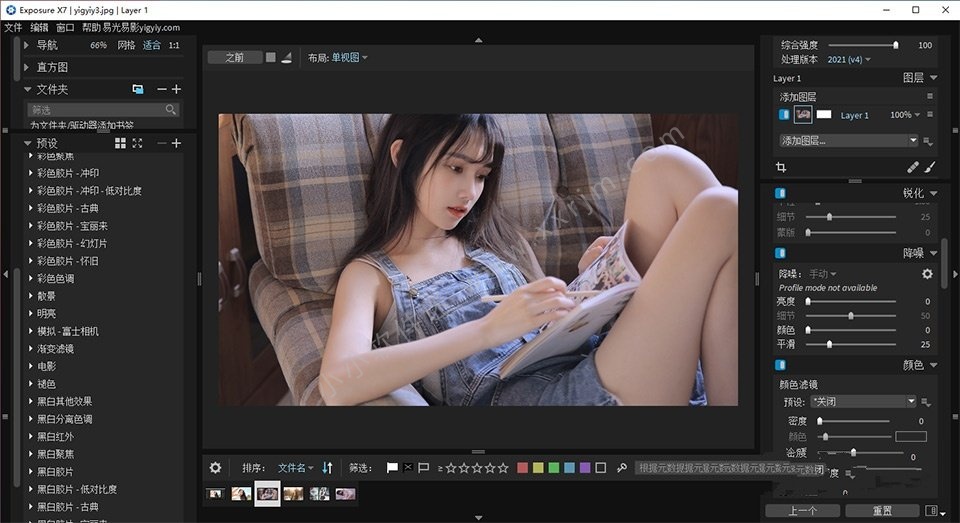Filter by purple color label
This screenshot has width=960, height=523.
click(x=585, y=468)
